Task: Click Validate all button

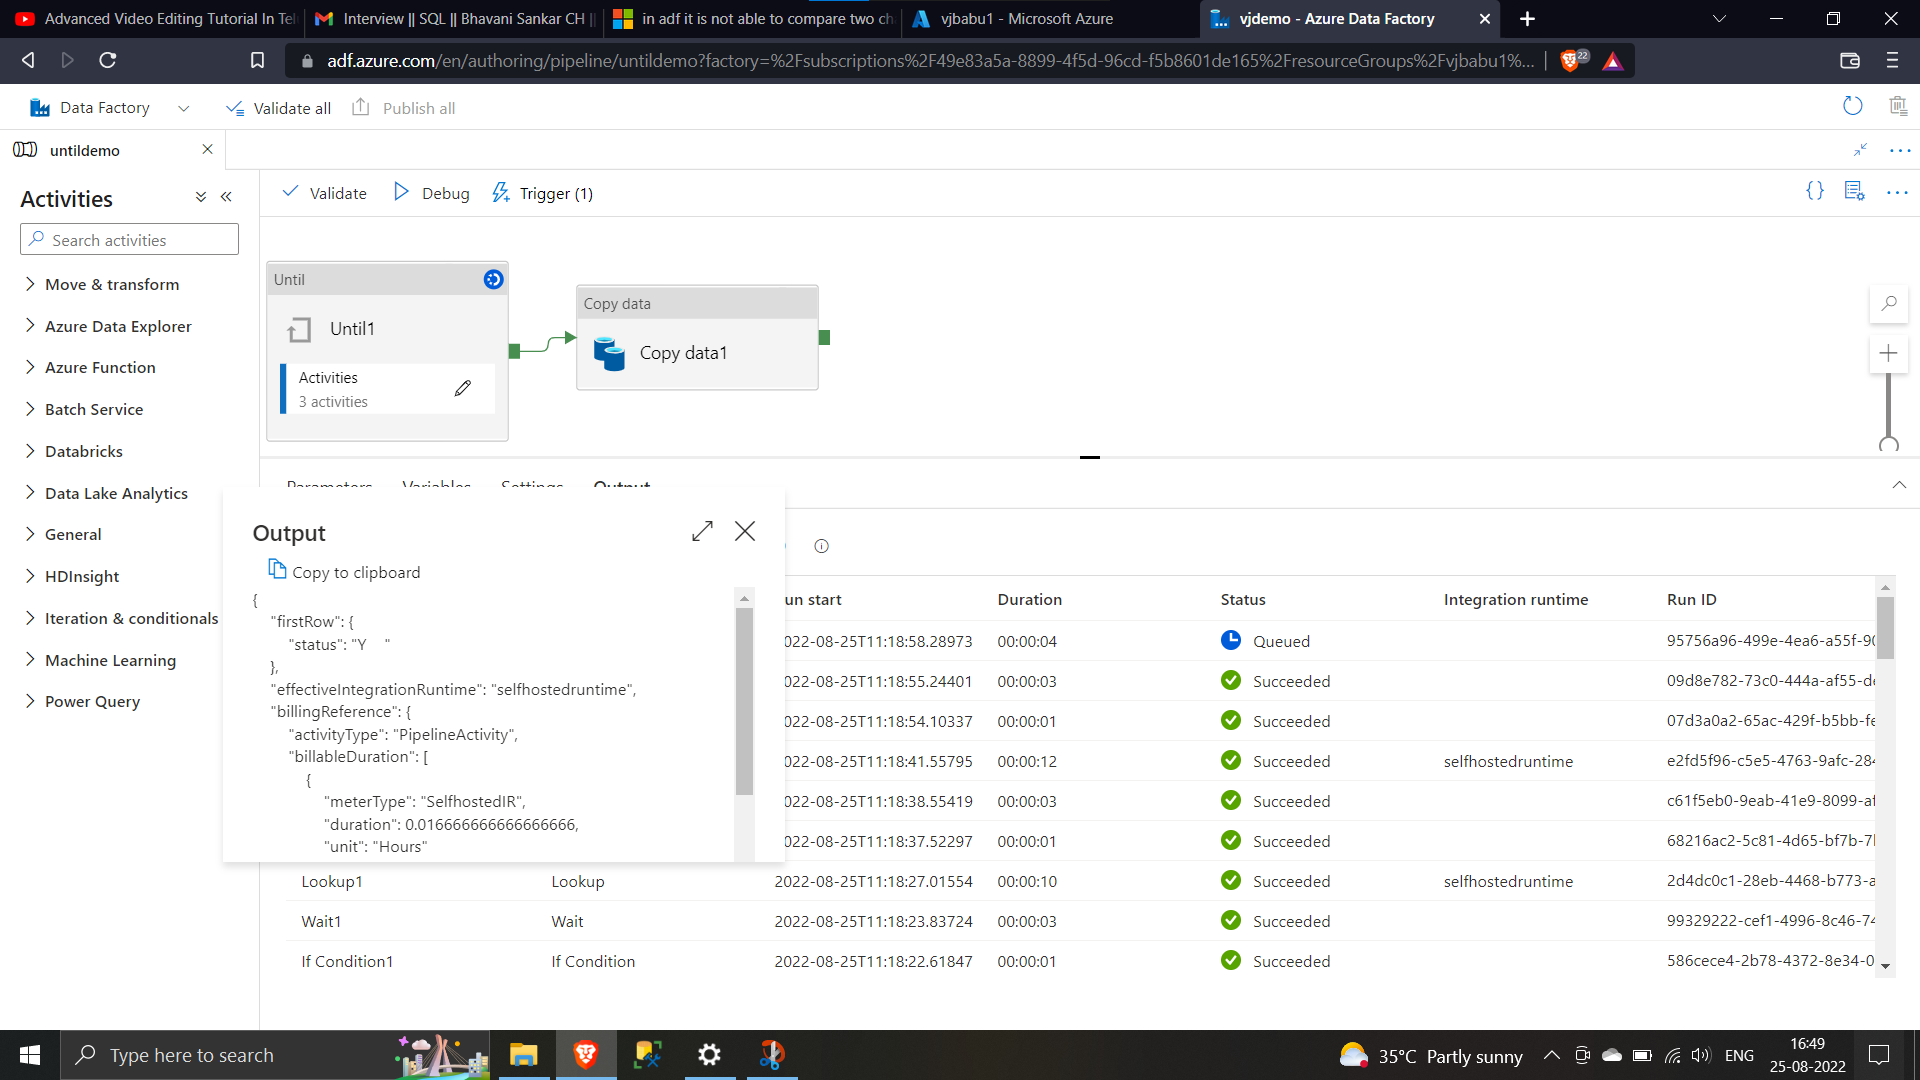Action: pyautogui.click(x=279, y=108)
